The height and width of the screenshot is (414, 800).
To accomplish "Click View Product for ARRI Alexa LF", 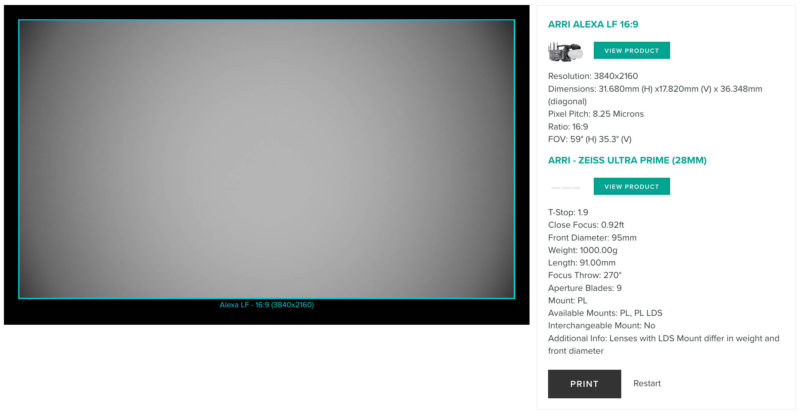I will coord(631,51).
